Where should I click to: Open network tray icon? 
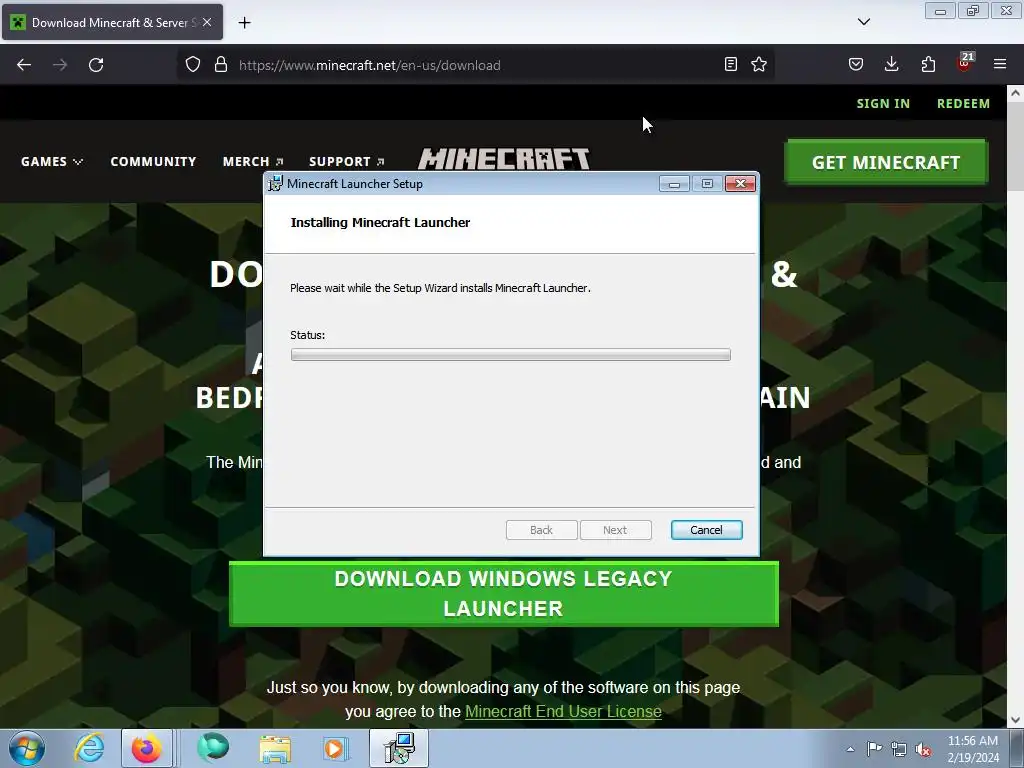[899, 749]
